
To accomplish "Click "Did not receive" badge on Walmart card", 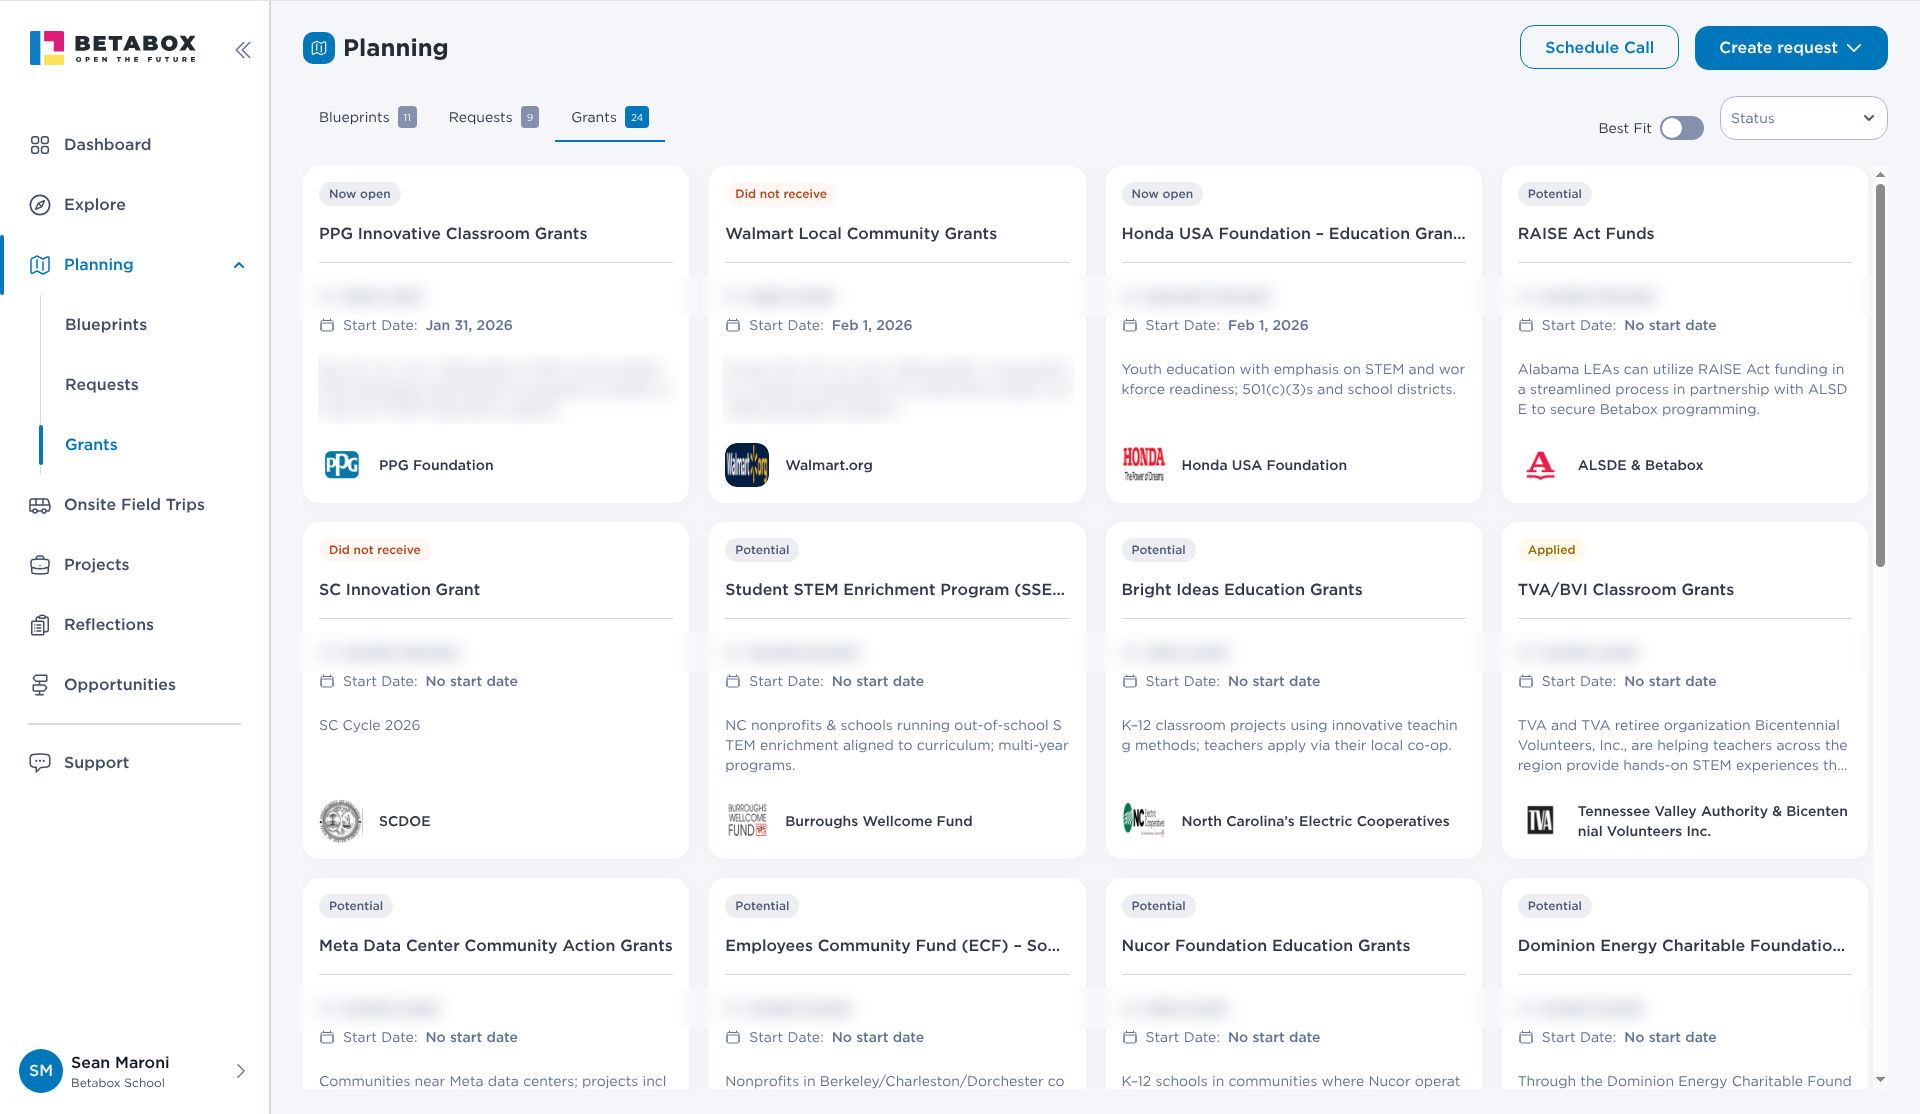I will click(x=781, y=194).
